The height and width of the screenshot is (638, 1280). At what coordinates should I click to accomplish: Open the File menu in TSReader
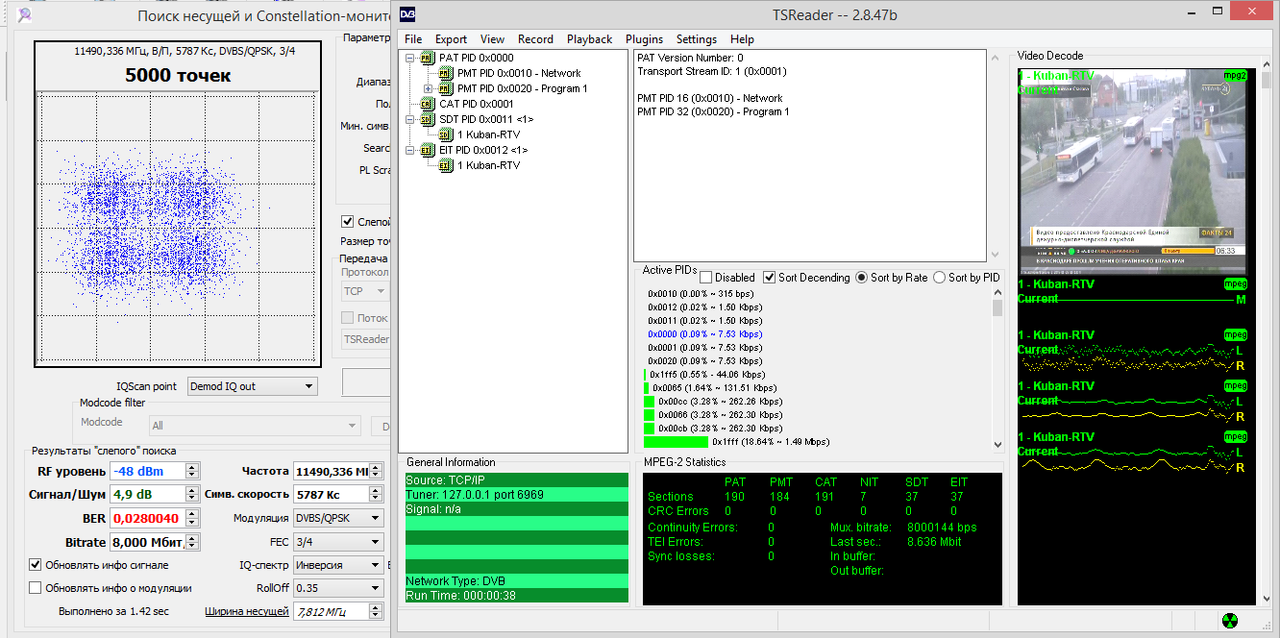(413, 39)
